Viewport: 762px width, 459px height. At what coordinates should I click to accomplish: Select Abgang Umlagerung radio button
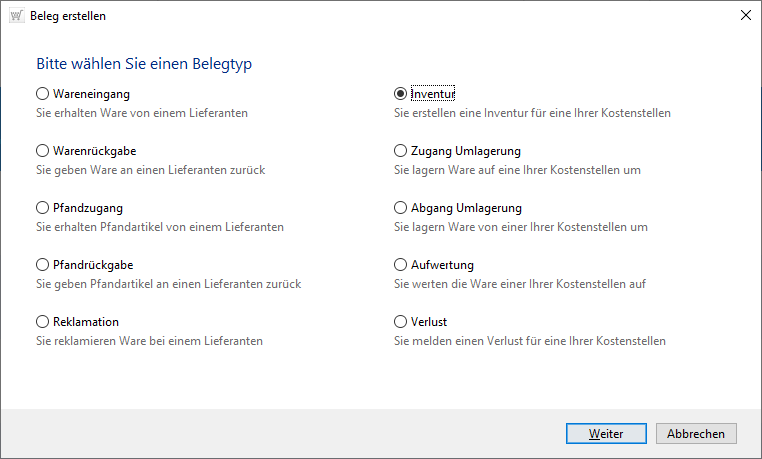click(x=401, y=208)
